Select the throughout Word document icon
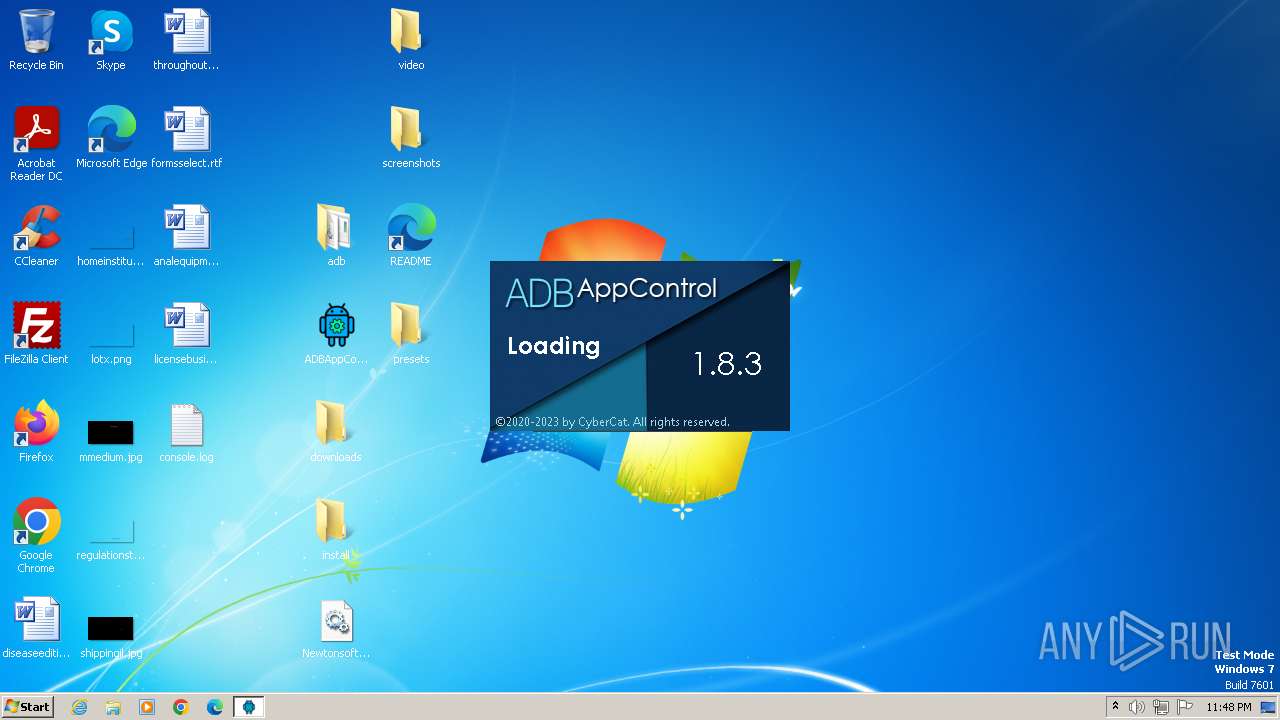The width and height of the screenshot is (1280, 720). pyautogui.click(x=186, y=40)
